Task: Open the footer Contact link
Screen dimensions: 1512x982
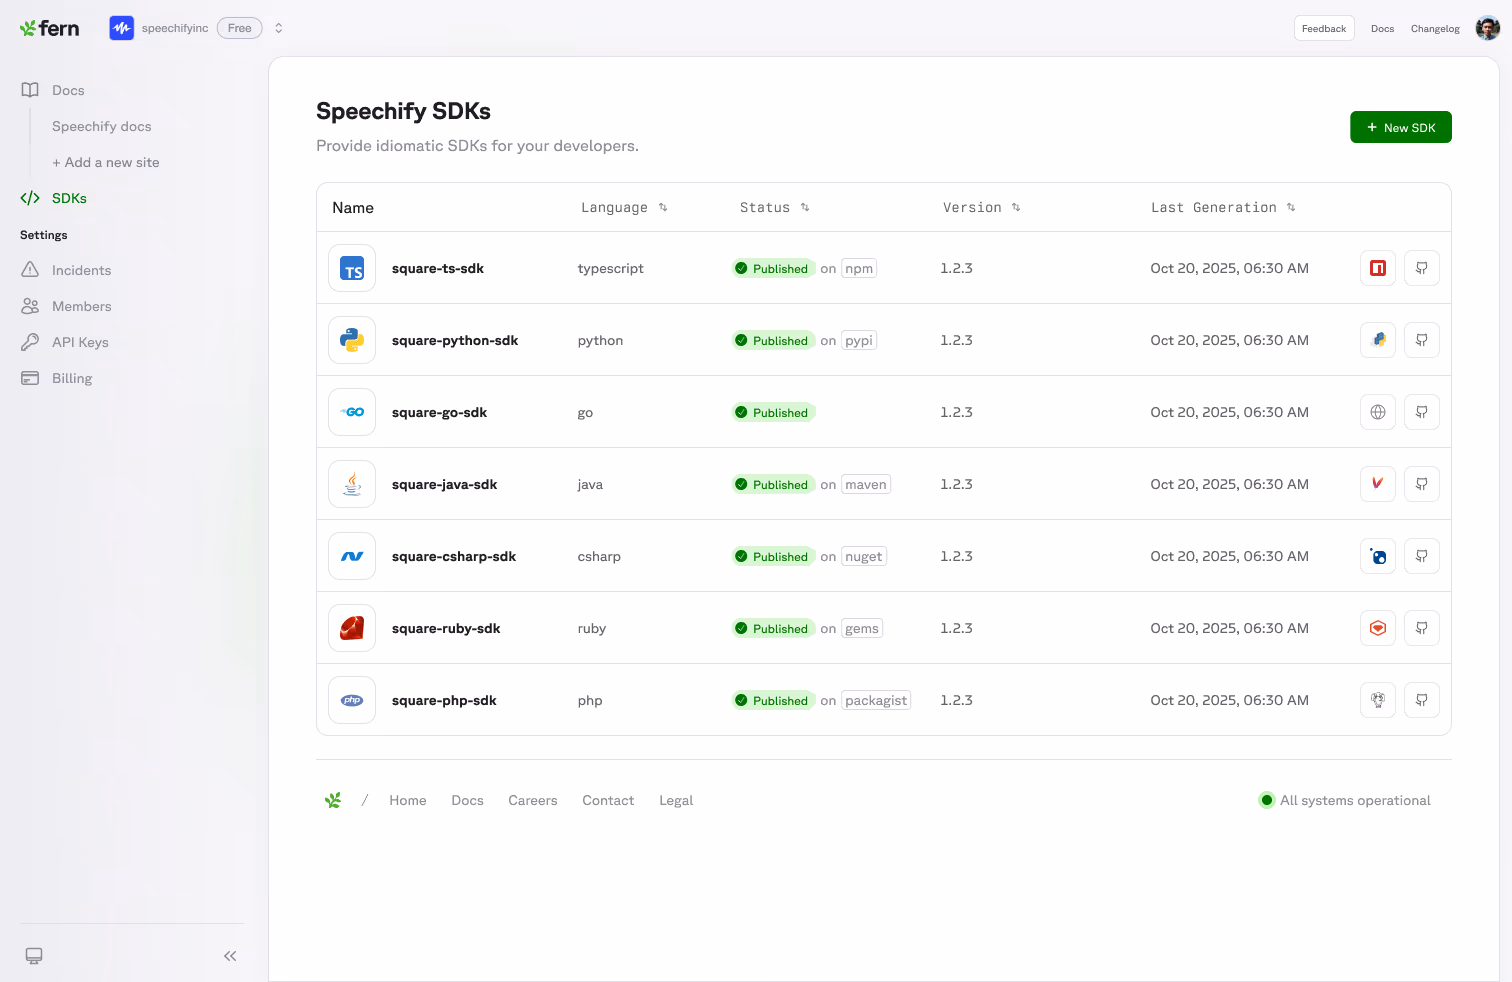Action: tap(608, 800)
